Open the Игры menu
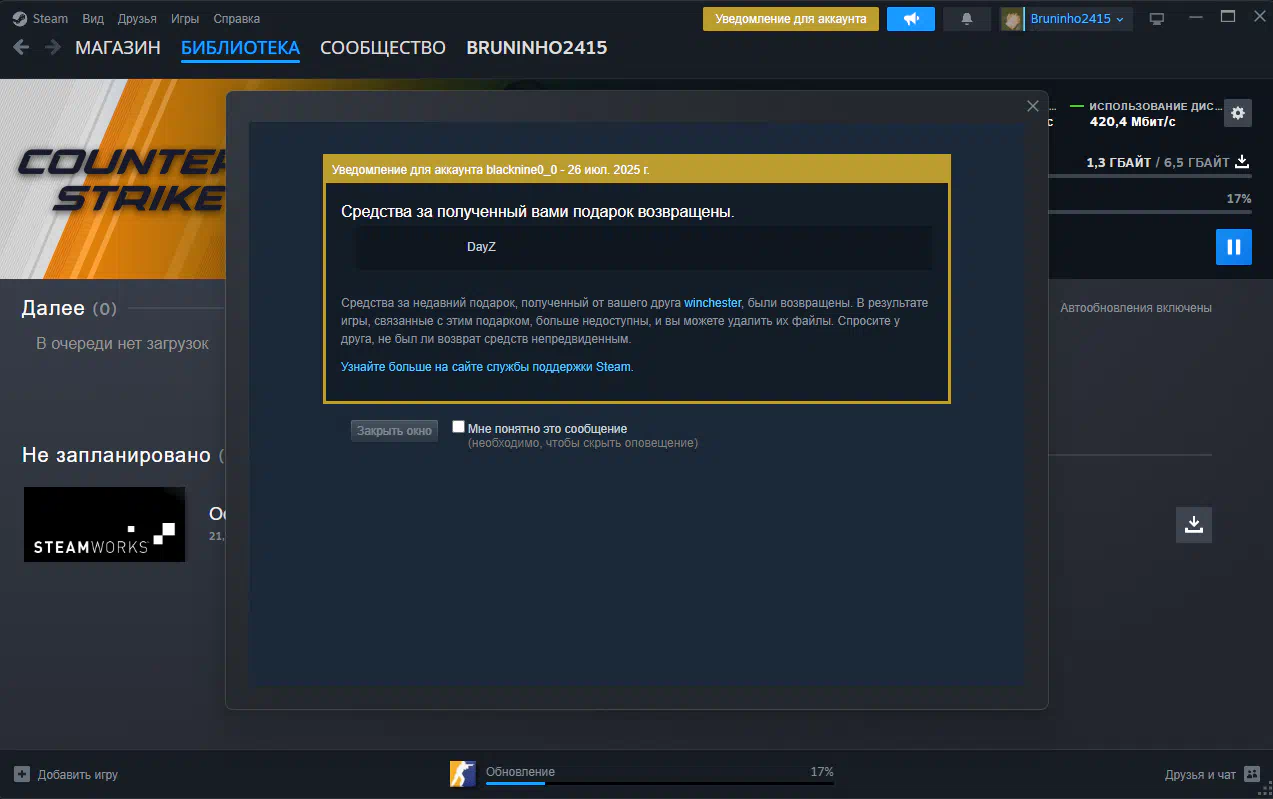The image size is (1273, 799). (184, 18)
